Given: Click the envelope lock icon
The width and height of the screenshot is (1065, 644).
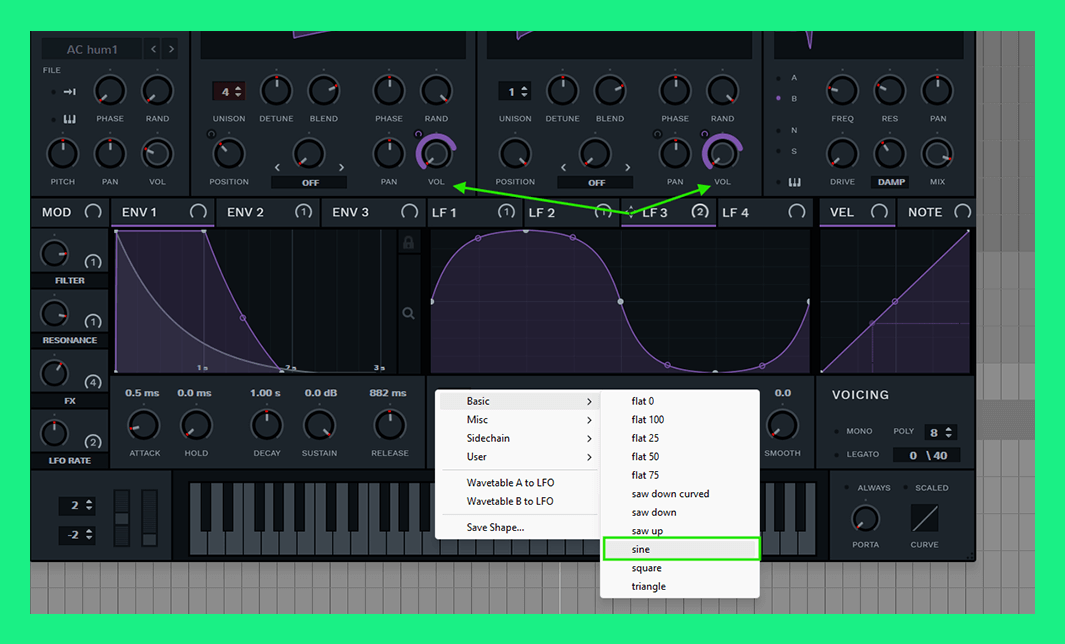Looking at the screenshot, I should pyautogui.click(x=408, y=243).
